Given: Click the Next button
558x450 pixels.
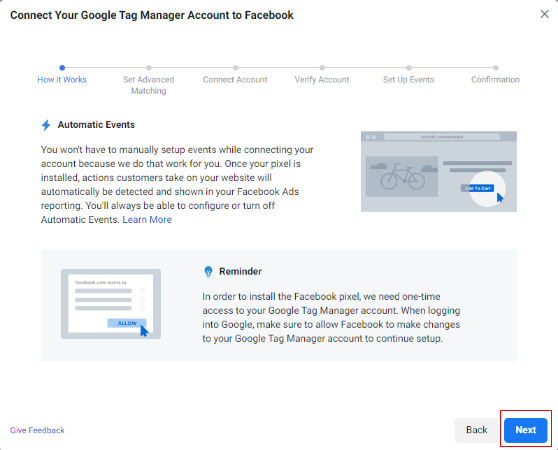Looking at the screenshot, I should click(526, 430).
